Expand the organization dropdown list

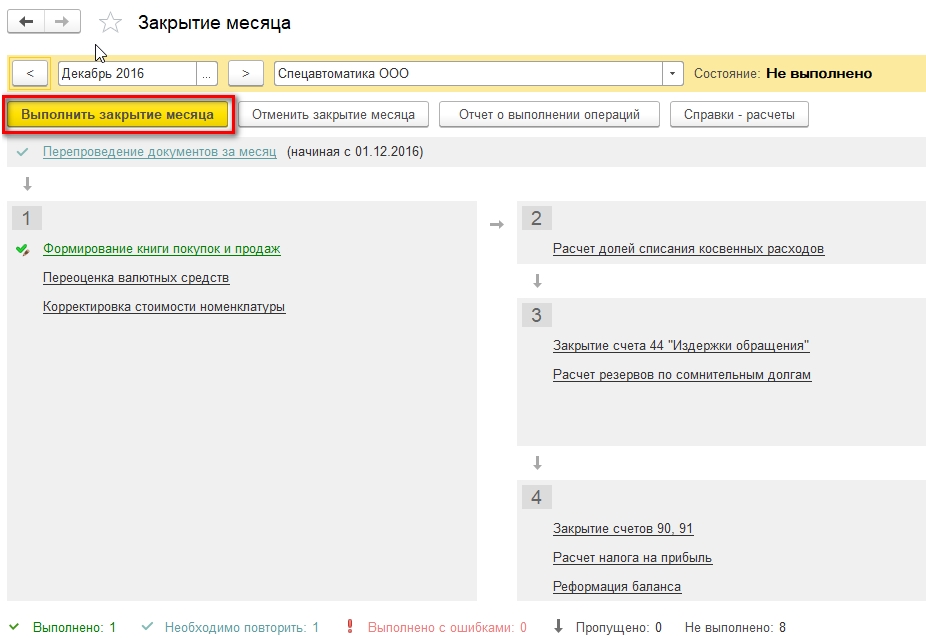pos(672,74)
